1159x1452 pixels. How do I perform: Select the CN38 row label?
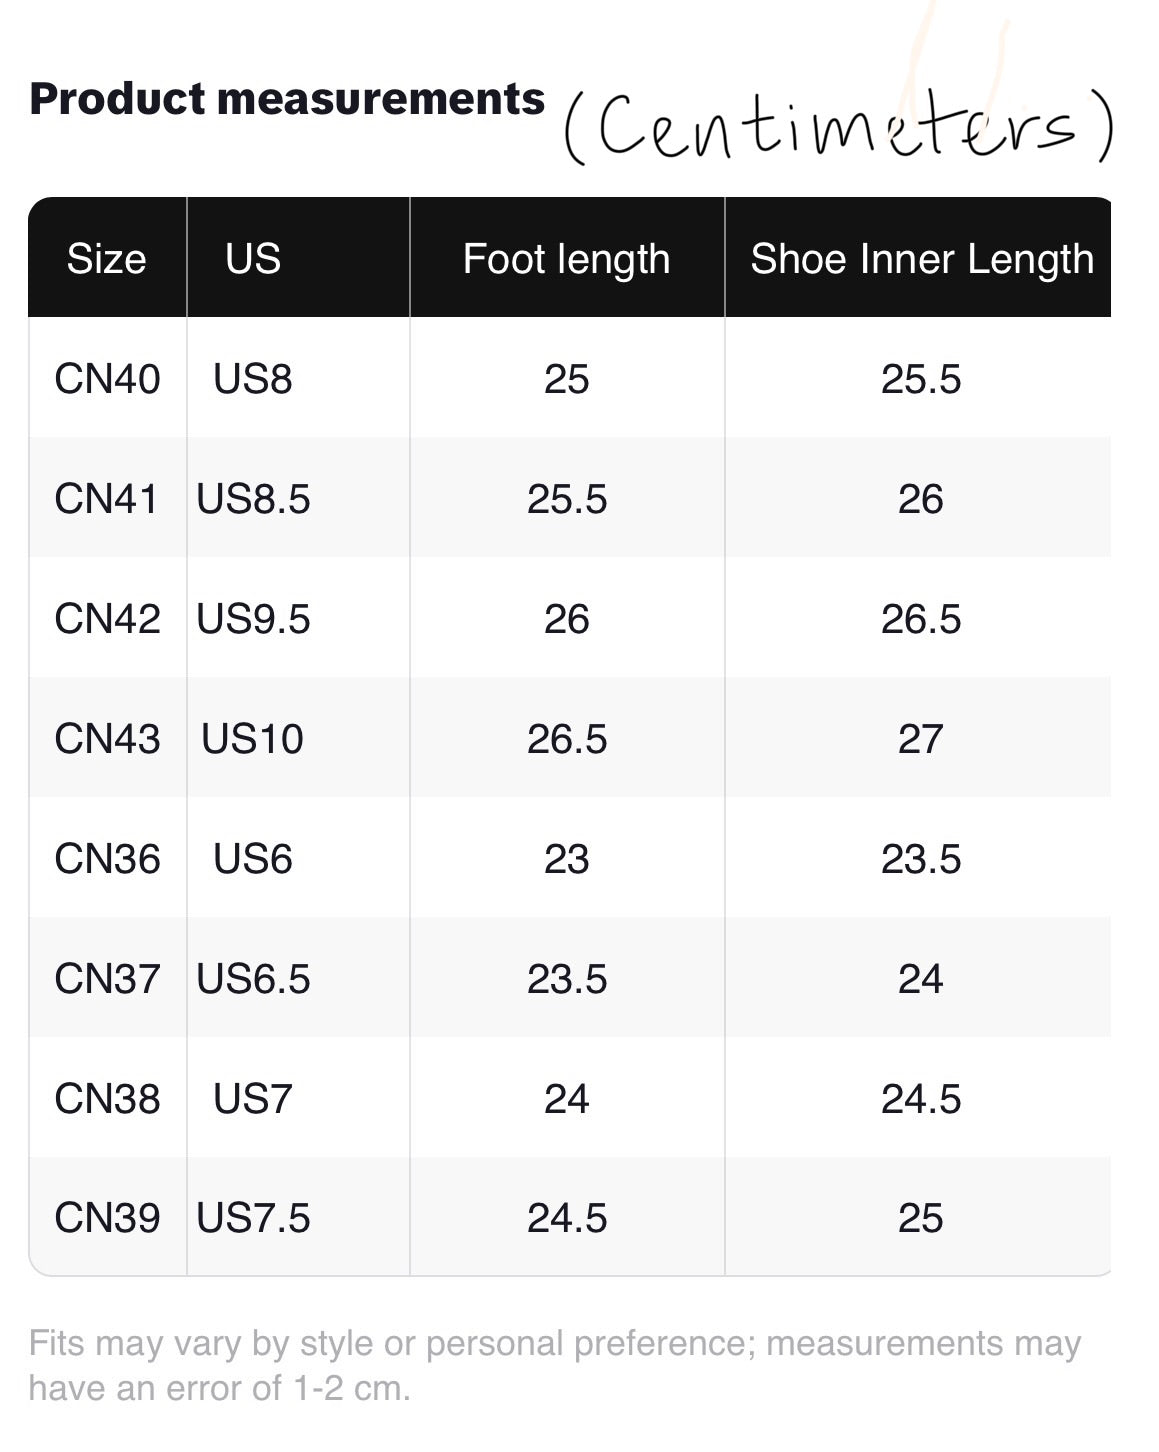tap(107, 1099)
